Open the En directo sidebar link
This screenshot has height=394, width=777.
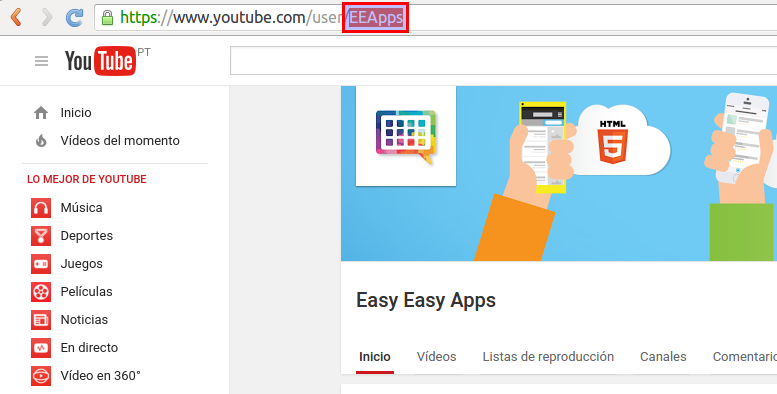[89, 348]
